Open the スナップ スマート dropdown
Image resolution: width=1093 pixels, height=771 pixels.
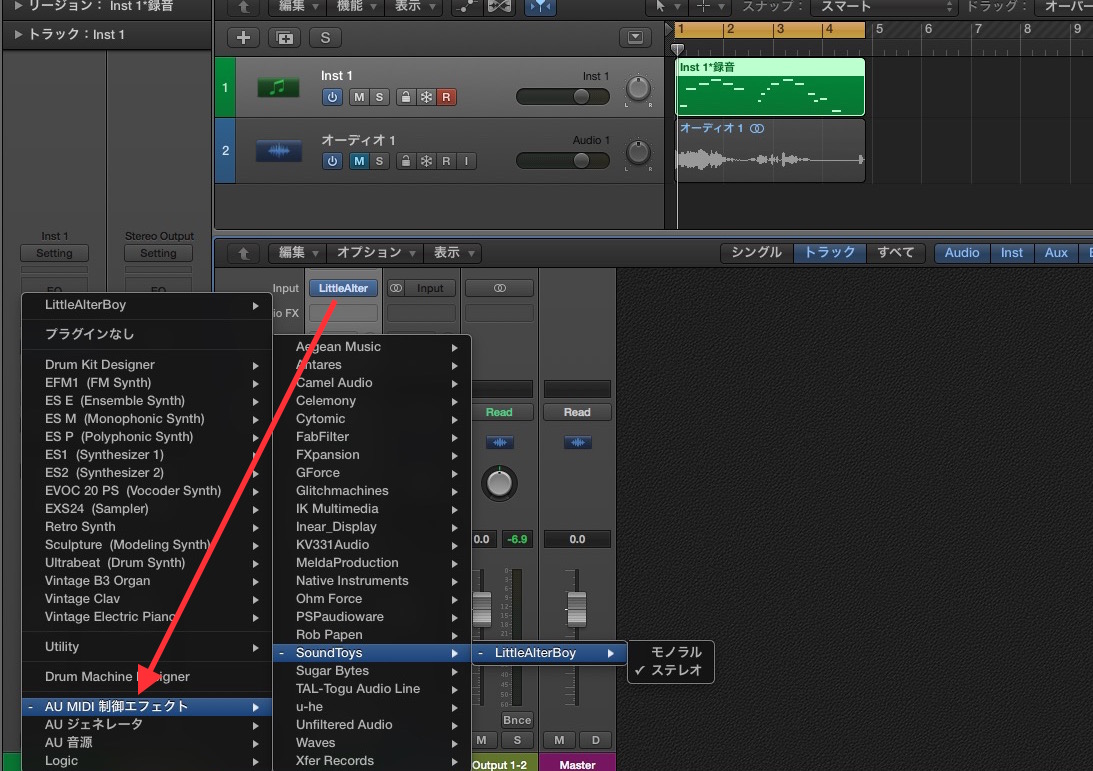[x=884, y=6]
